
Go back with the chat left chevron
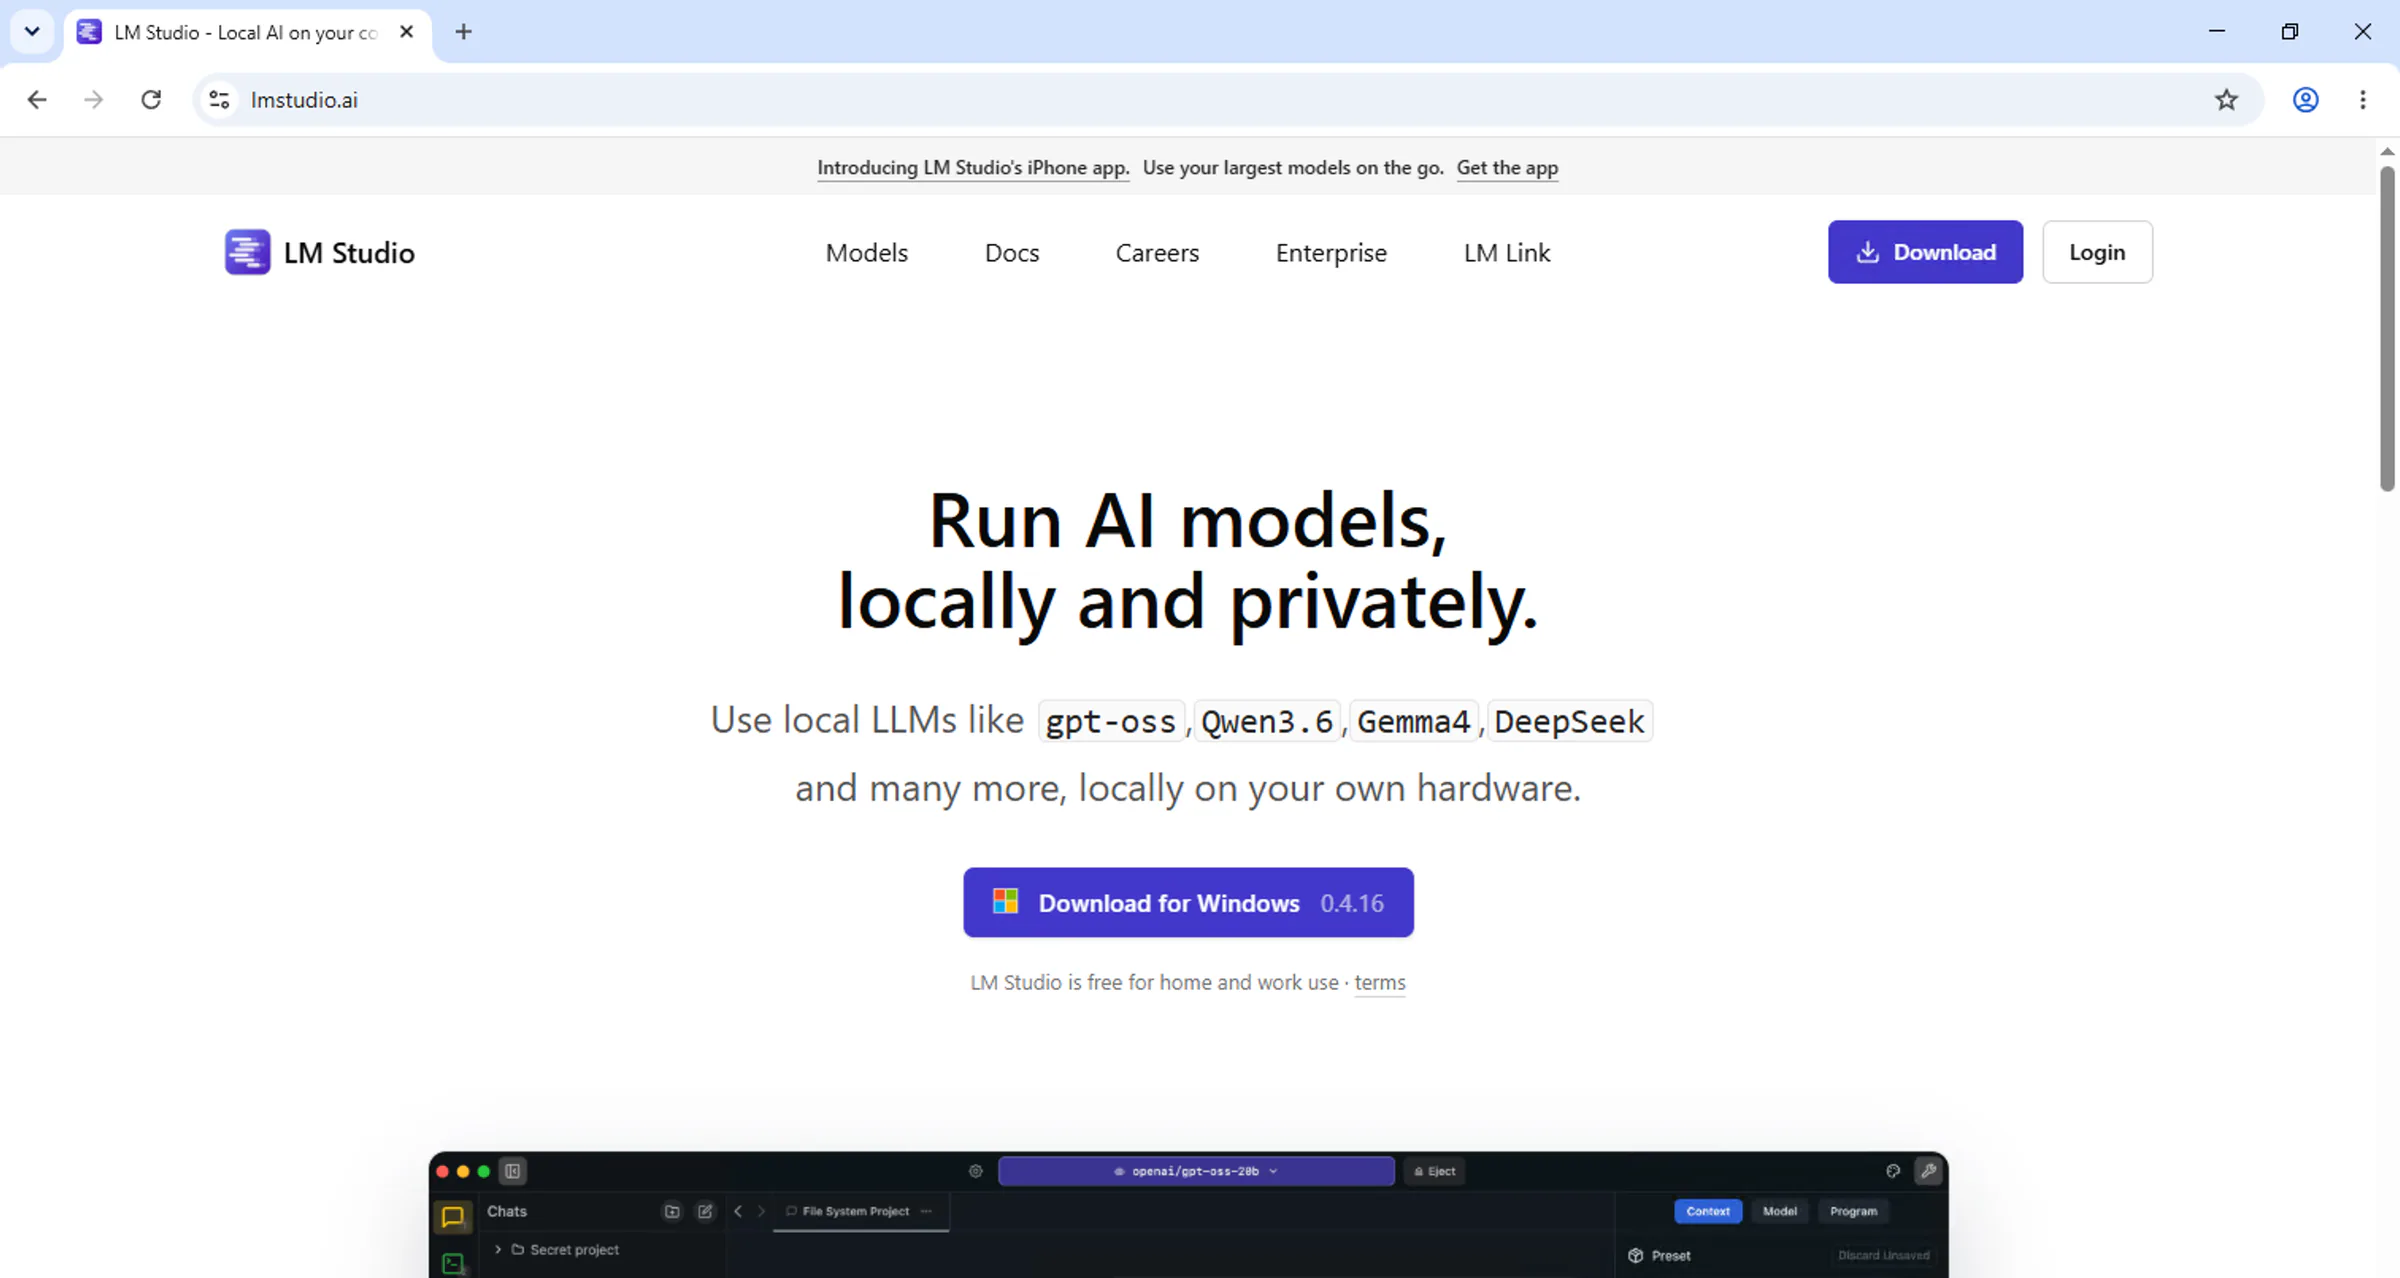pos(738,1211)
